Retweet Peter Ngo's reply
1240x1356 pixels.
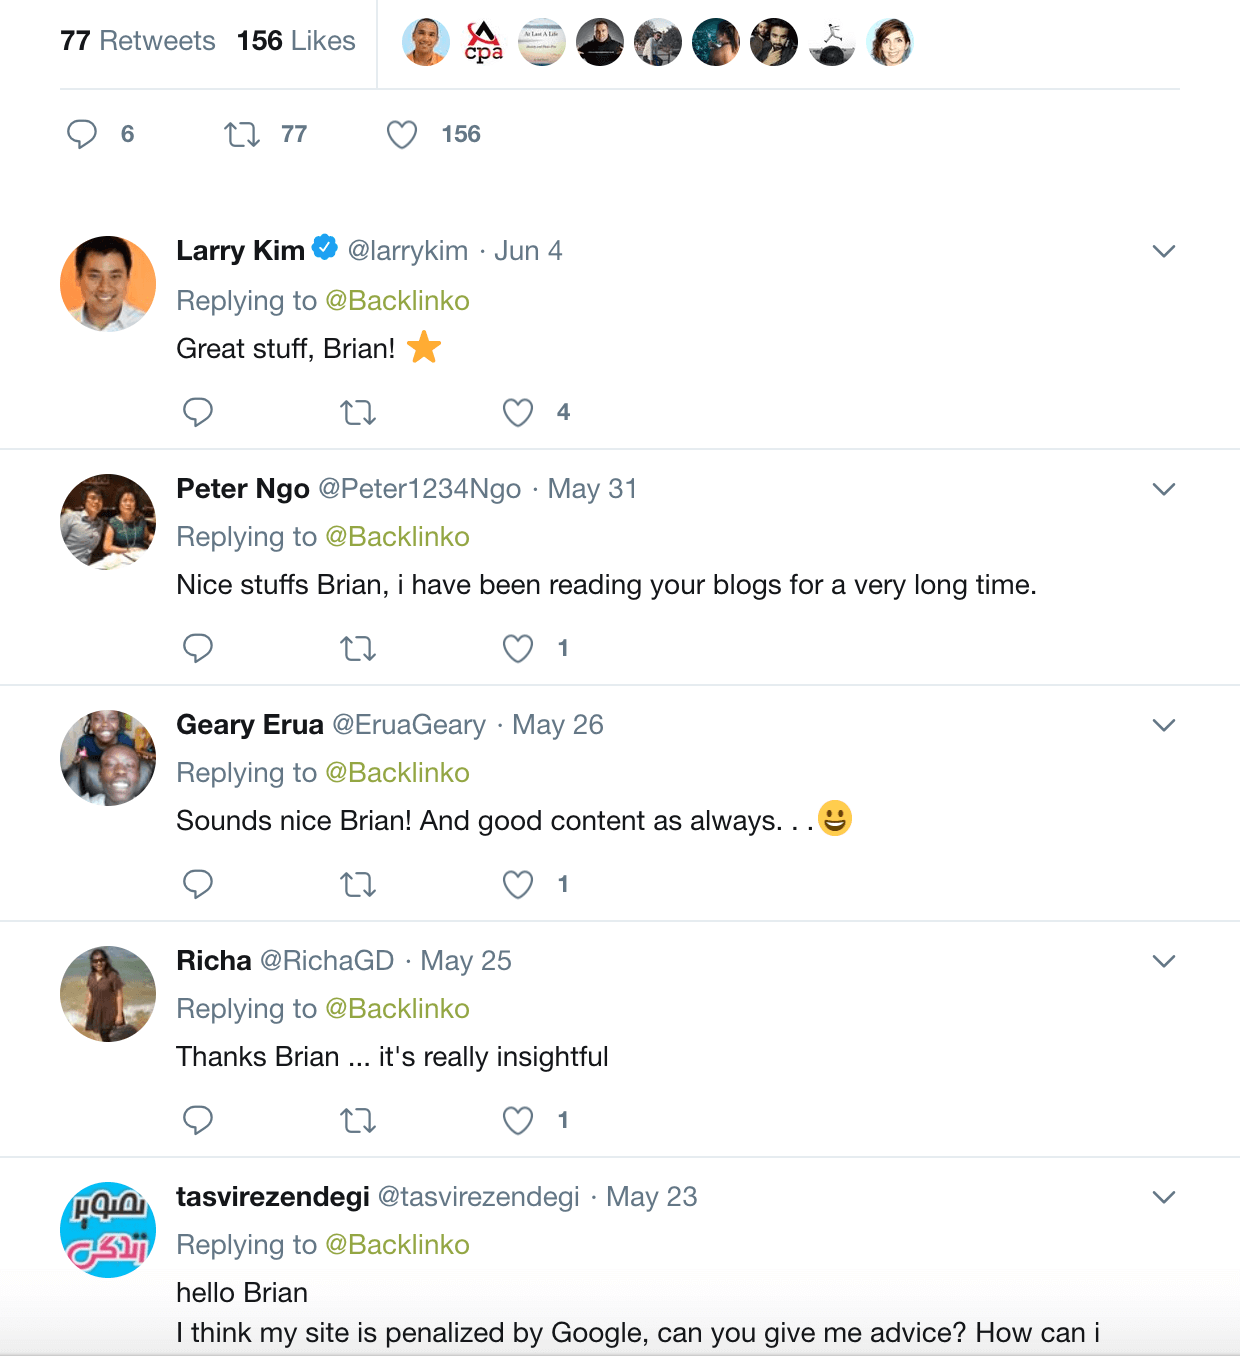point(358,648)
